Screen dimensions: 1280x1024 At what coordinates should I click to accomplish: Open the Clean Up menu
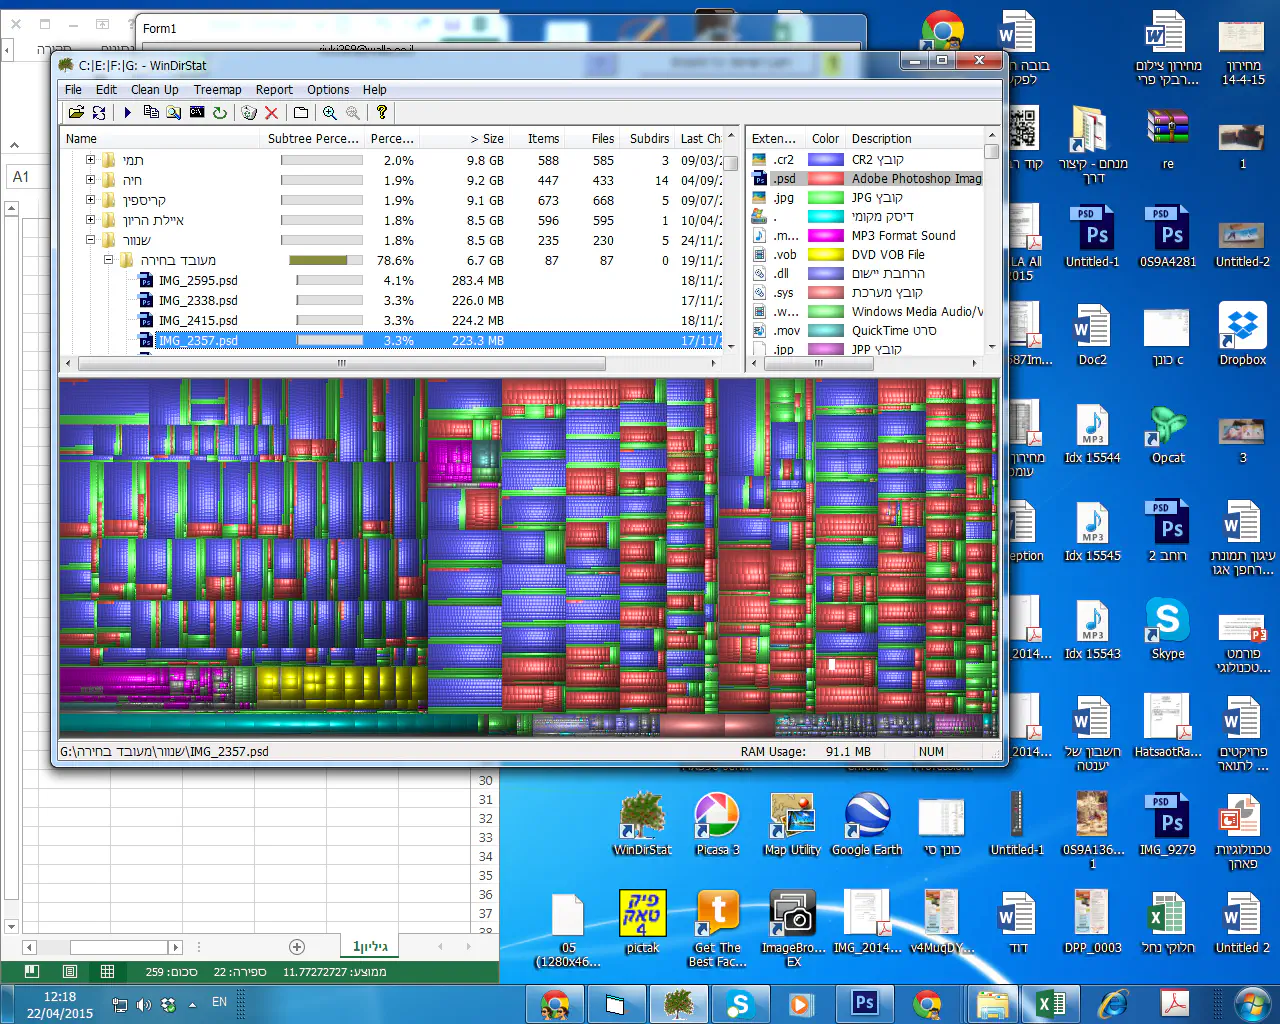click(x=154, y=90)
